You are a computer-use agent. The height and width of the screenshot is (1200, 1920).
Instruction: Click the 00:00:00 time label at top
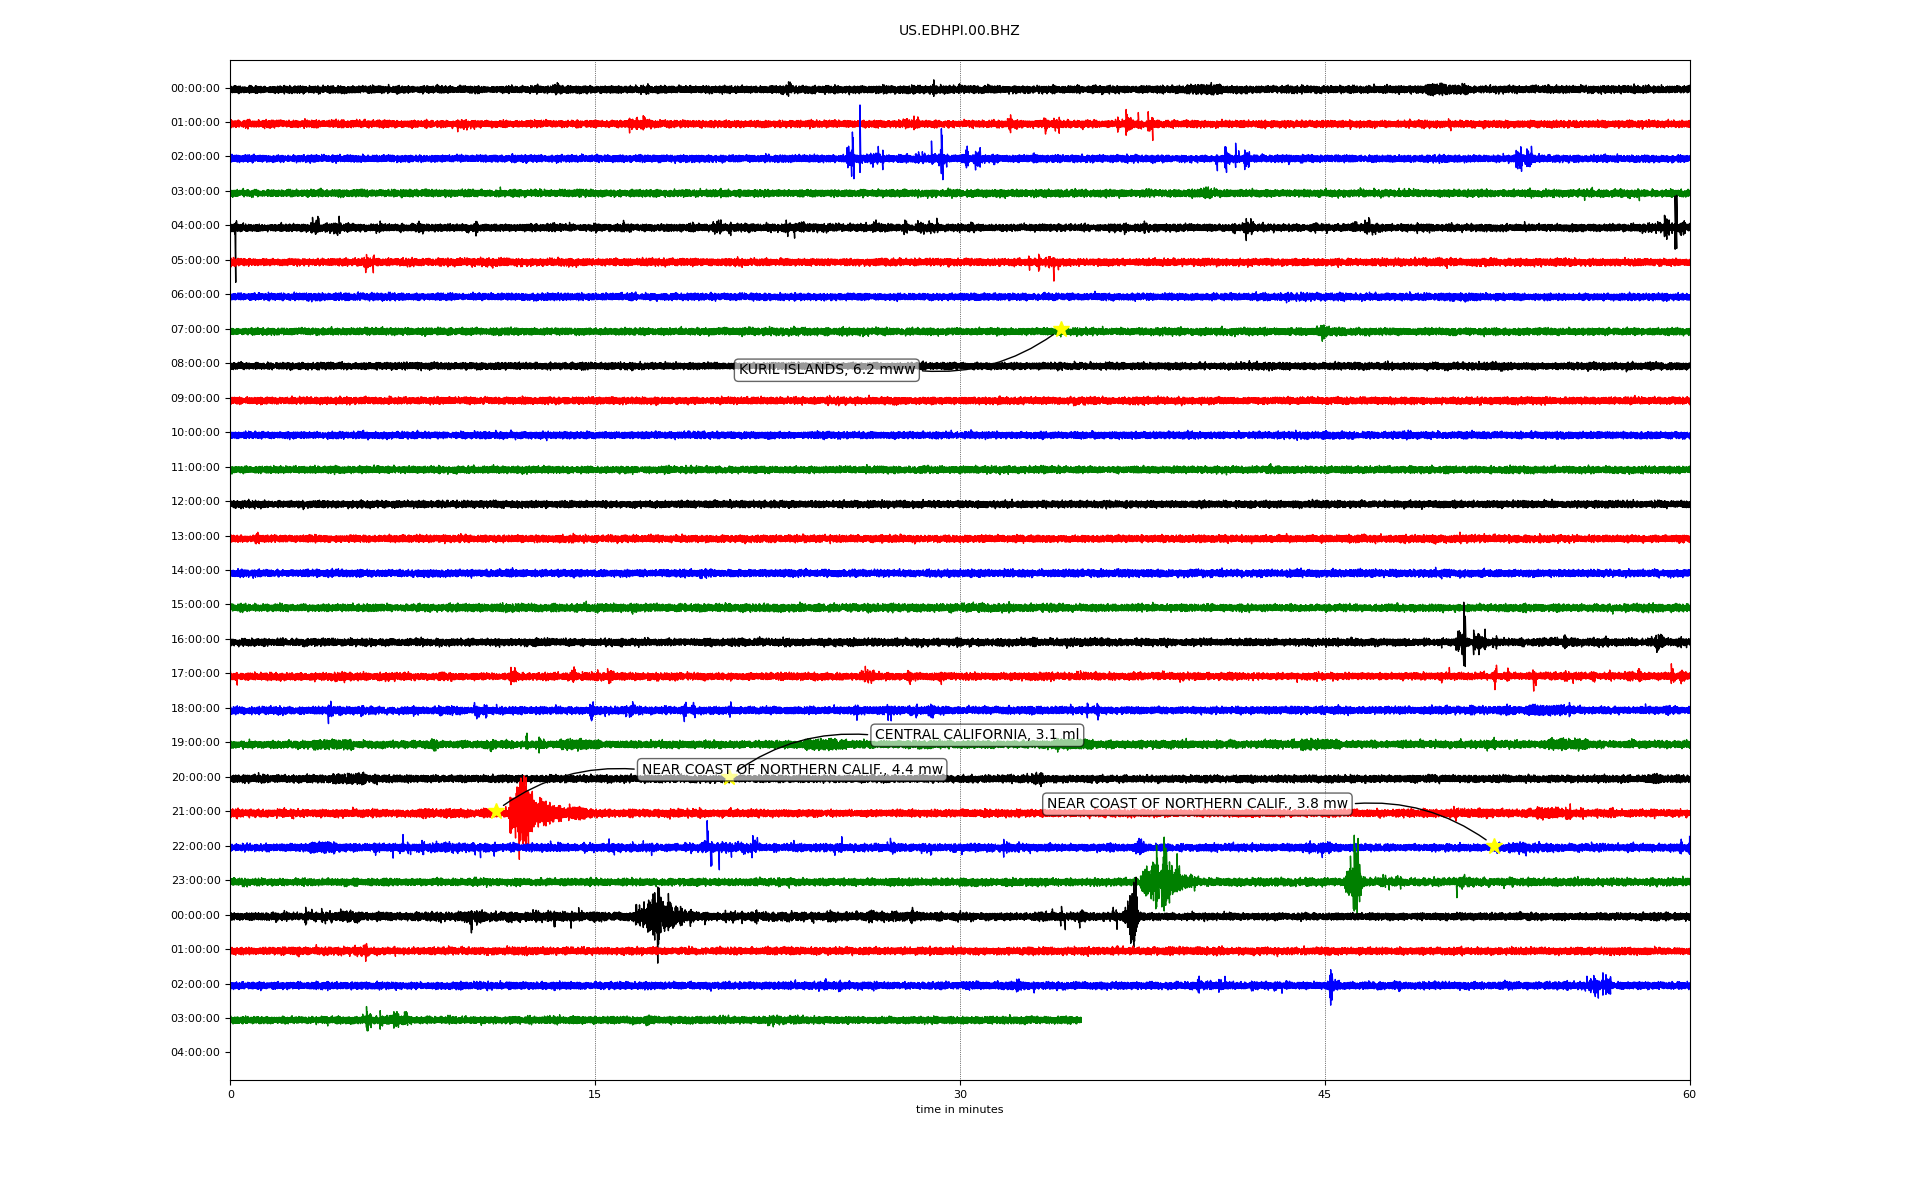pyautogui.click(x=195, y=89)
